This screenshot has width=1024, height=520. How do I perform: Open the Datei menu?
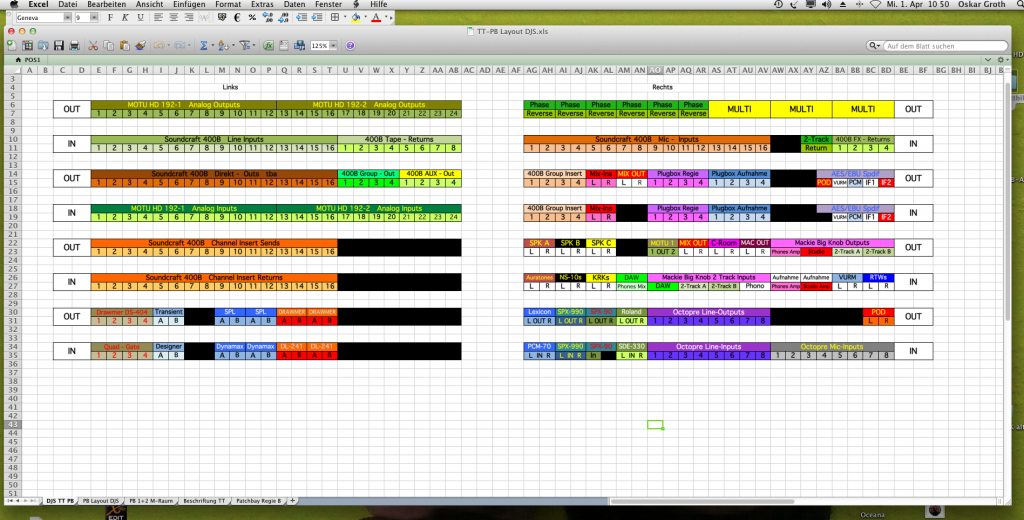click(x=67, y=4)
